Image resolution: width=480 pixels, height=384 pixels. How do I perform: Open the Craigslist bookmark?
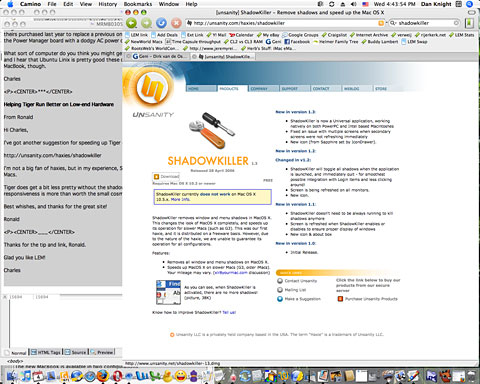[x=334, y=35]
